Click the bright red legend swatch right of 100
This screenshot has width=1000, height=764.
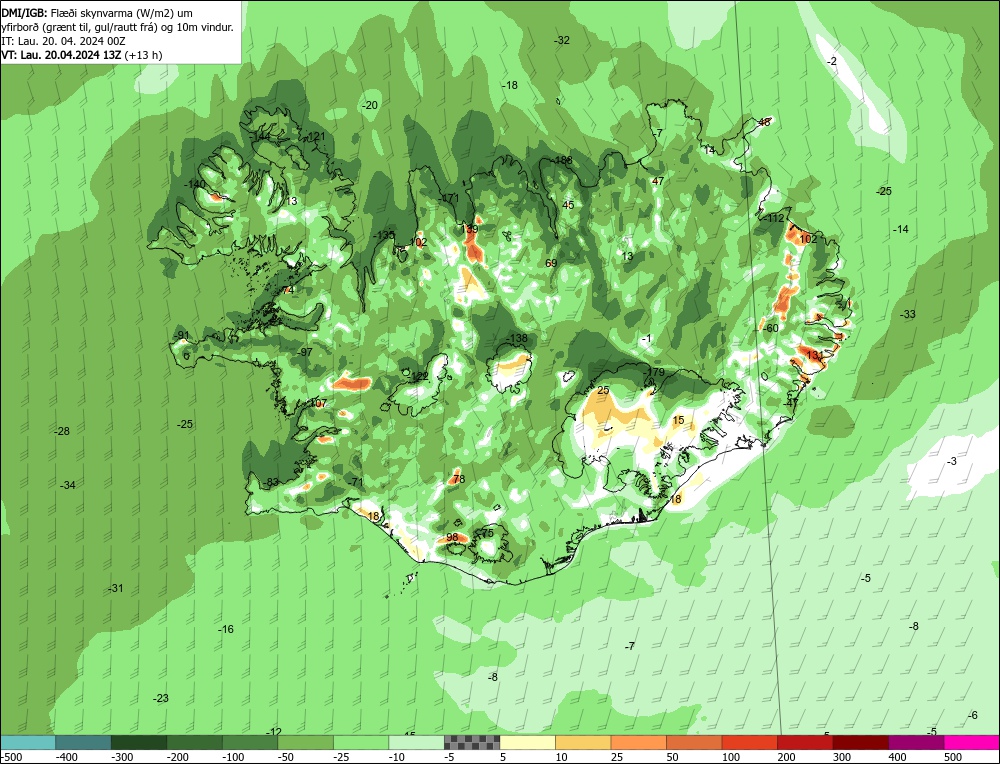(749, 742)
